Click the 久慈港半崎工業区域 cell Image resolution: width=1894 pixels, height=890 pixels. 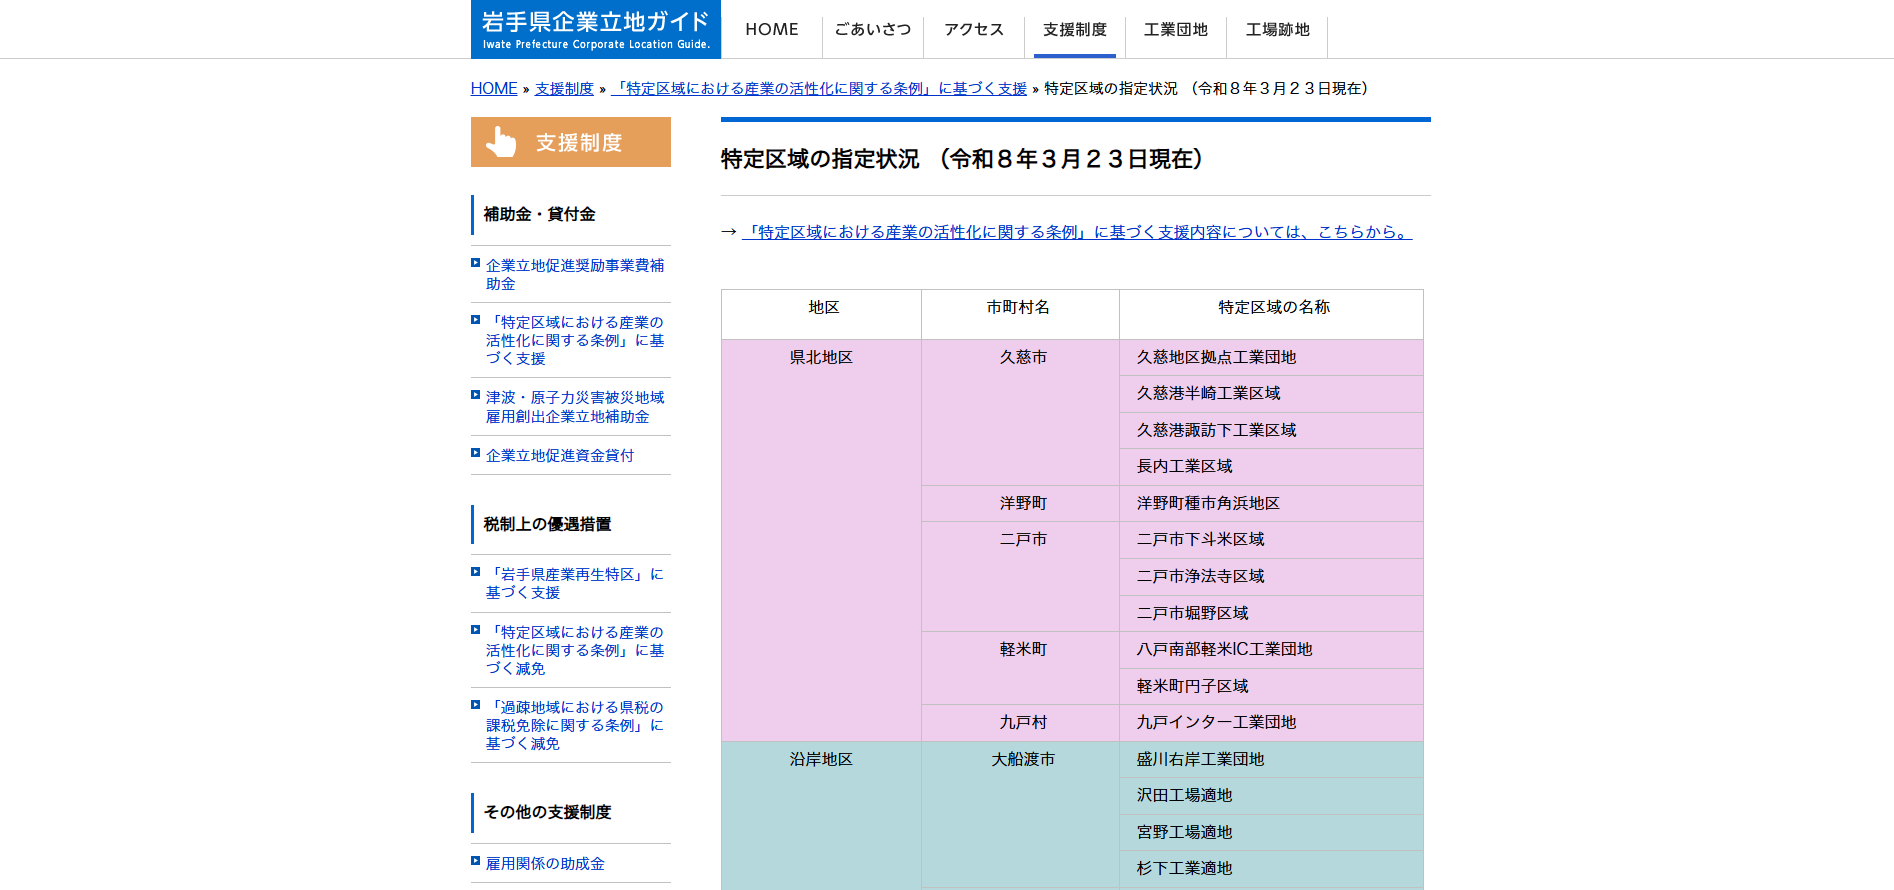pos(1272,394)
